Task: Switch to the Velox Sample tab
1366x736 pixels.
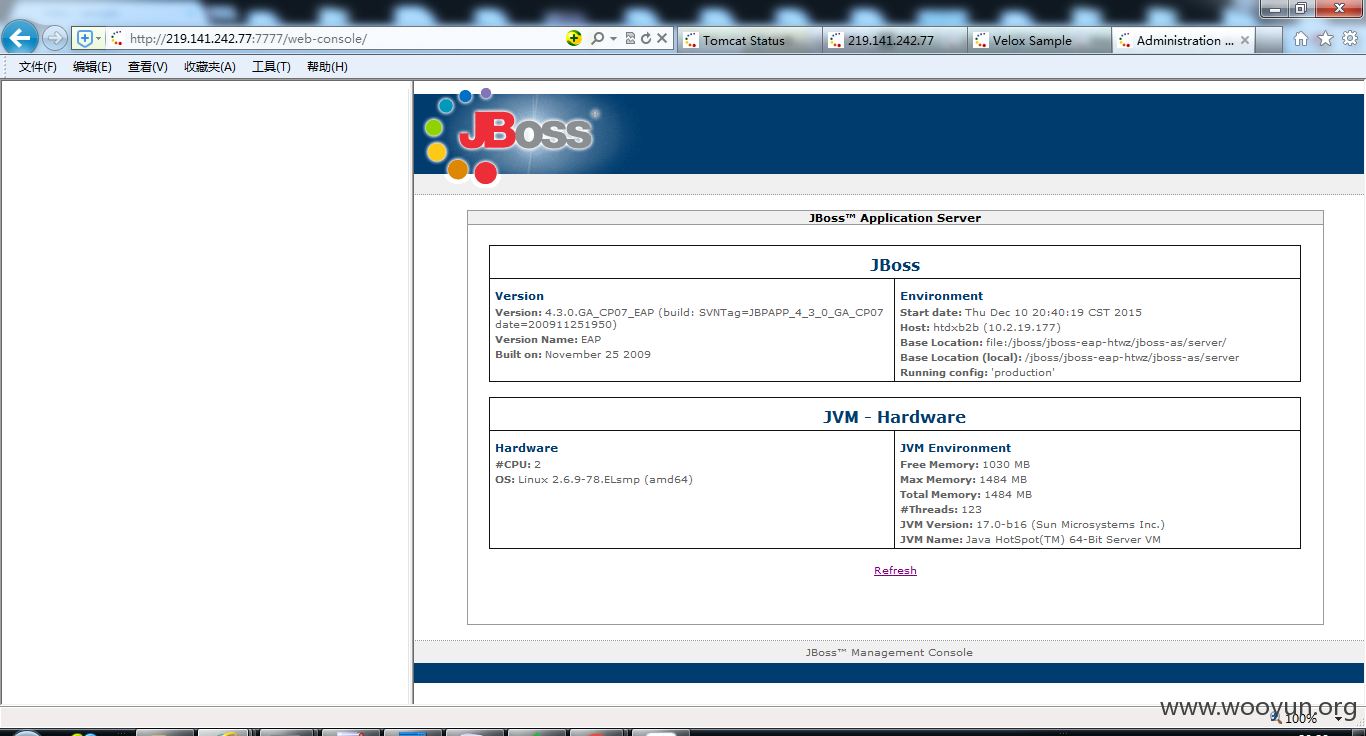Action: pyautogui.click(x=1040, y=40)
